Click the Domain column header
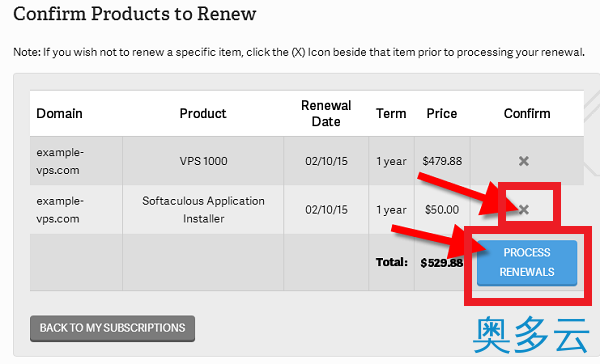 coord(59,113)
